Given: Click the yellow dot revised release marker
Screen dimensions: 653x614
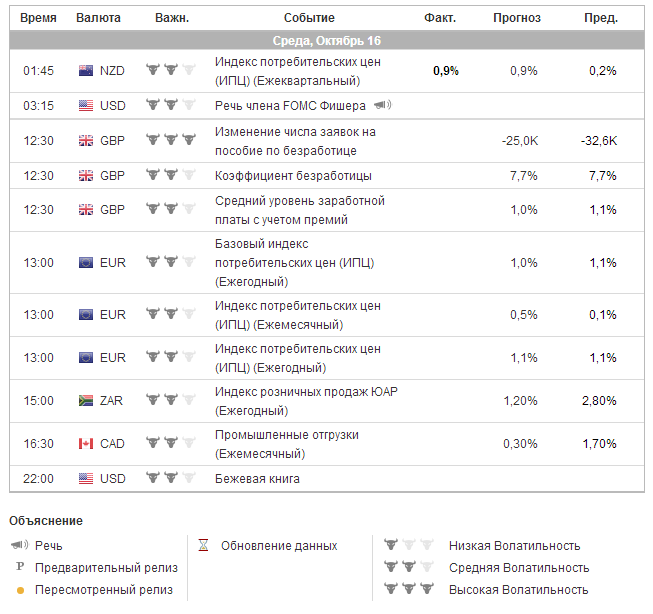Looking at the screenshot, I should tap(19, 590).
